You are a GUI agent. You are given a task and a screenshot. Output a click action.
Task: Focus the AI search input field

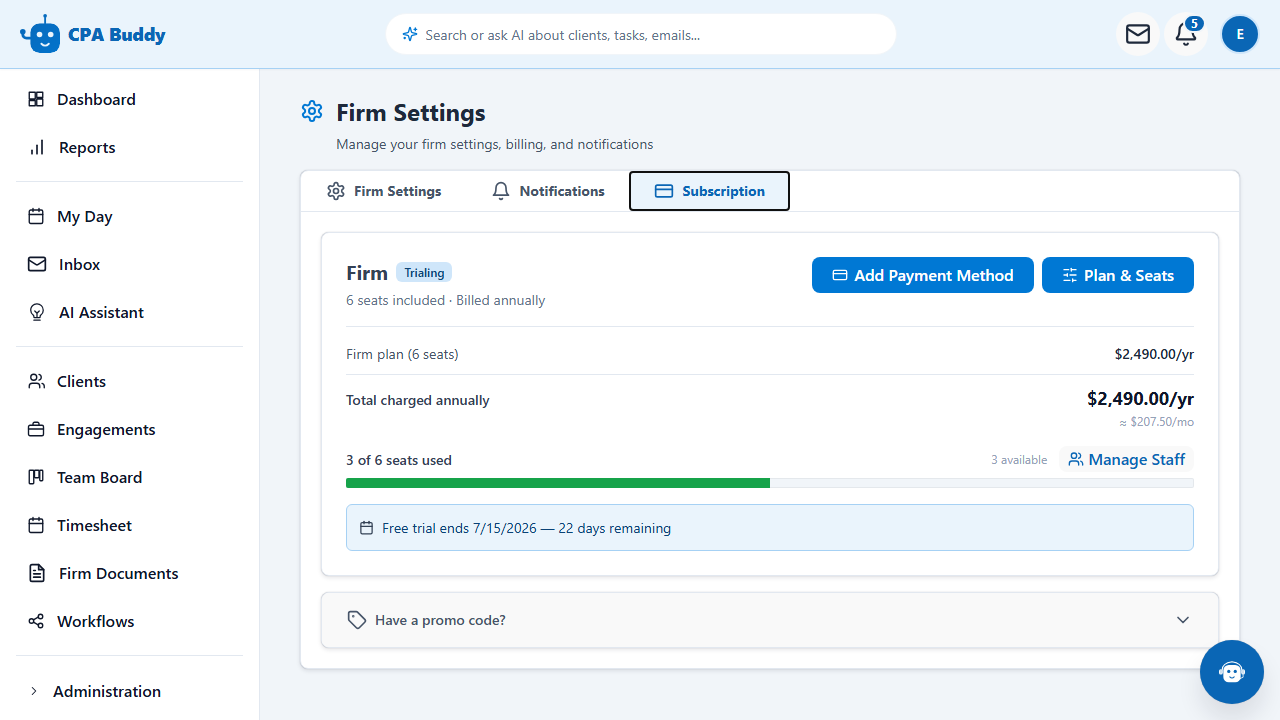(641, 34)
